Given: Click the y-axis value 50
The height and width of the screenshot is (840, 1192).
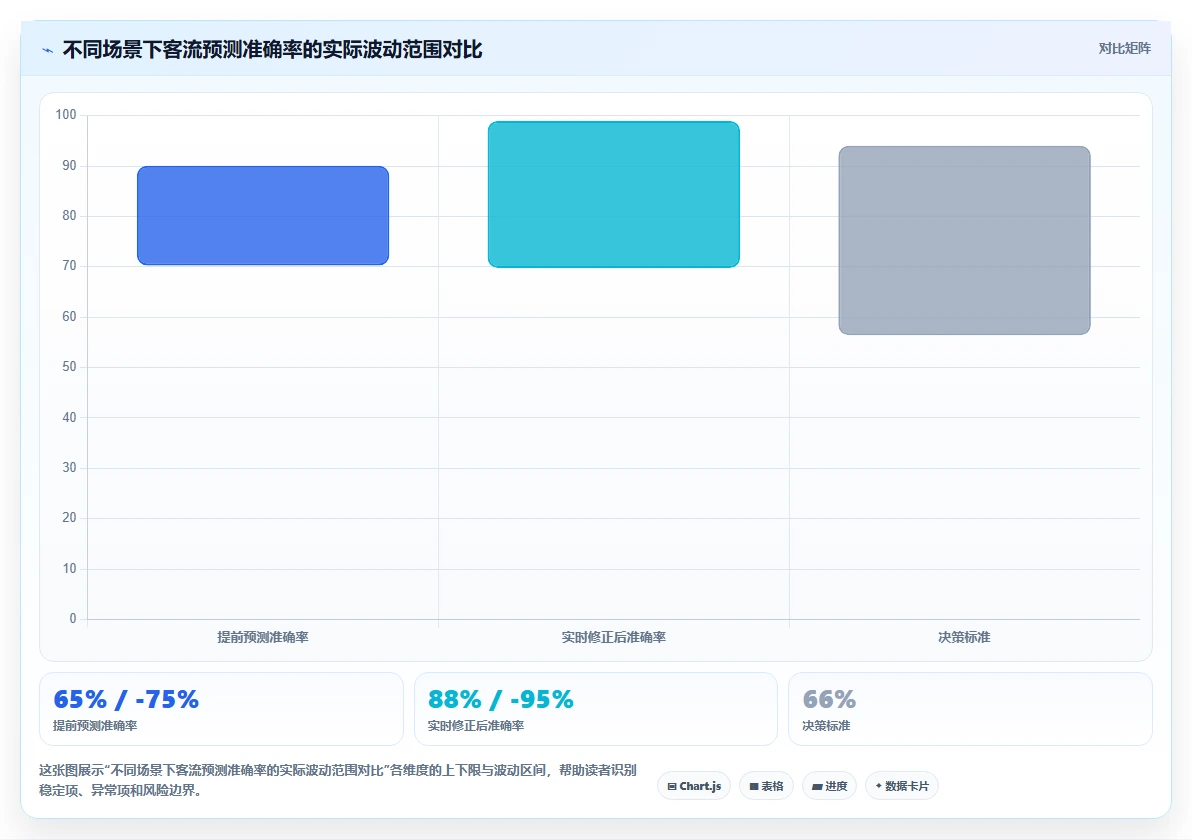Looking at the screenshot, I should (x=69, y=367).
